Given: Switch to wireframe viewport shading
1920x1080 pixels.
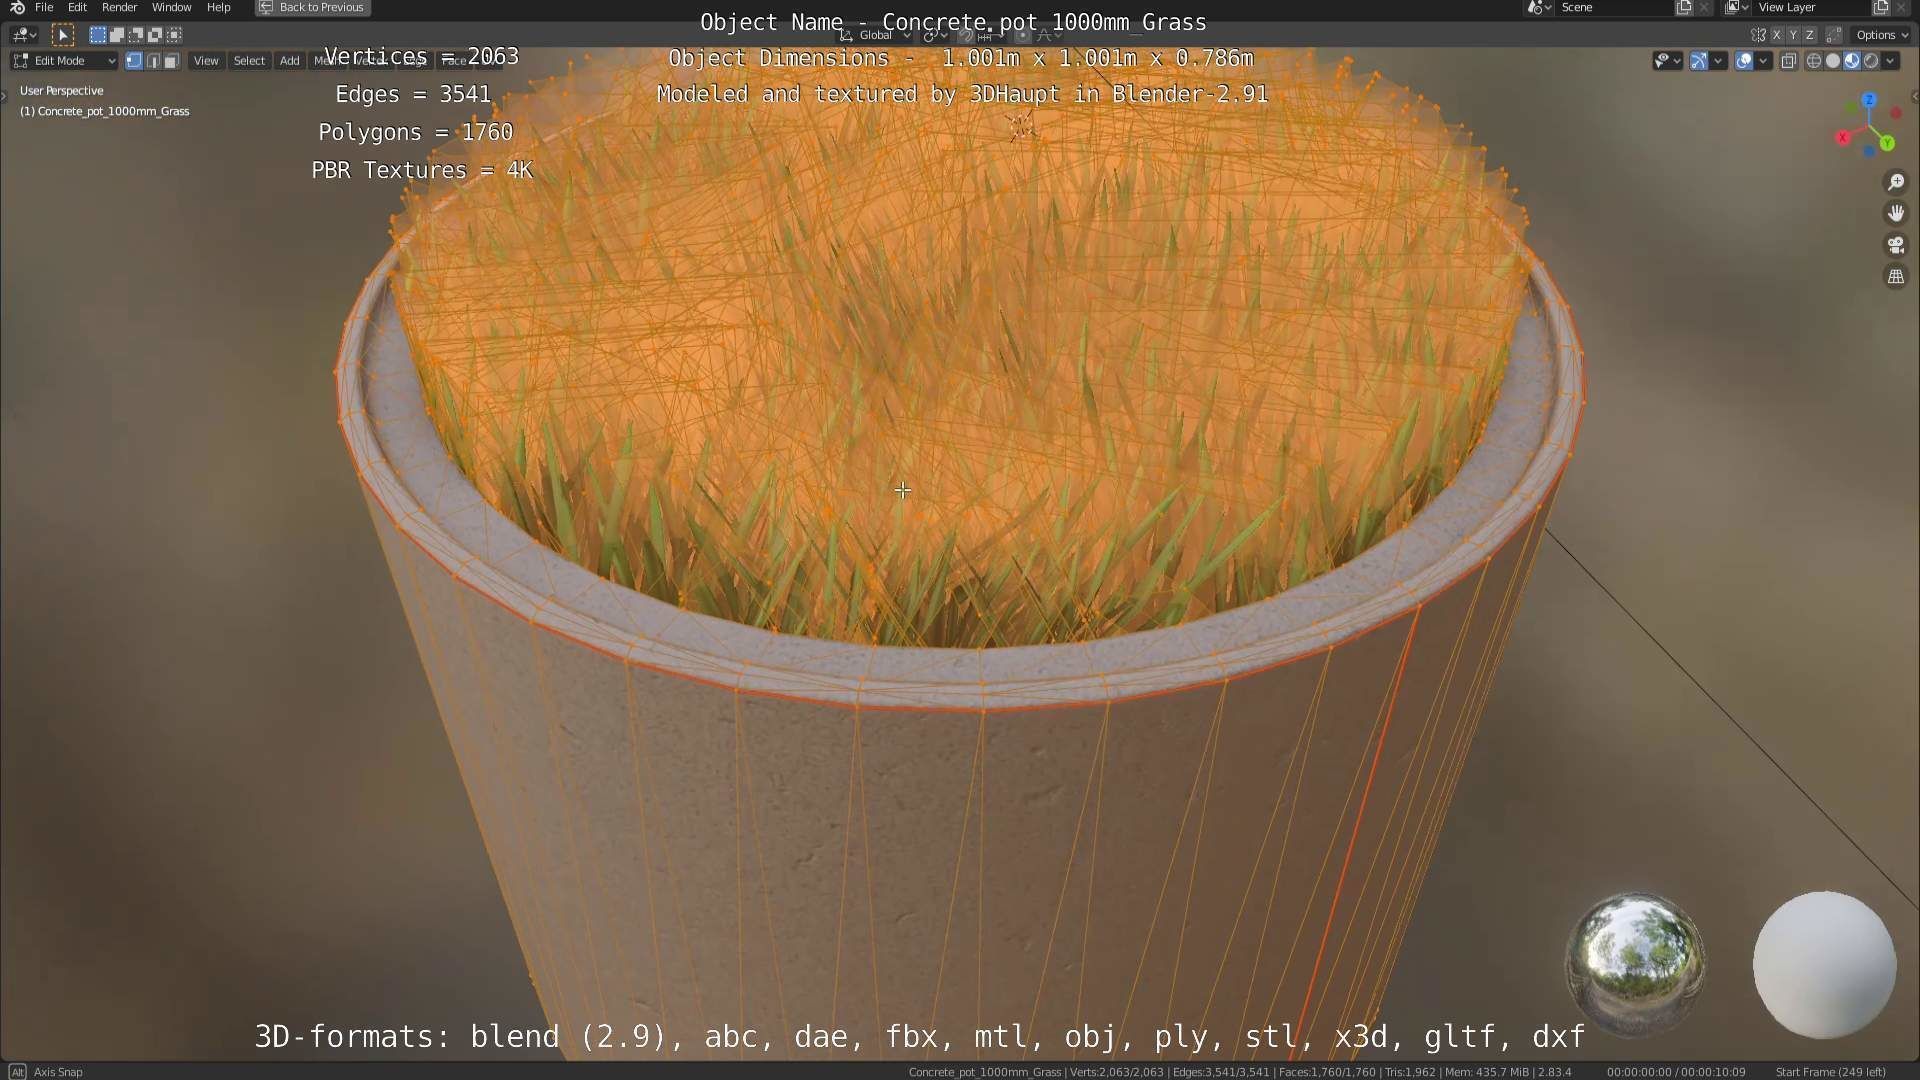Looking at the screenshot, I should click(x=1814, y=61).
